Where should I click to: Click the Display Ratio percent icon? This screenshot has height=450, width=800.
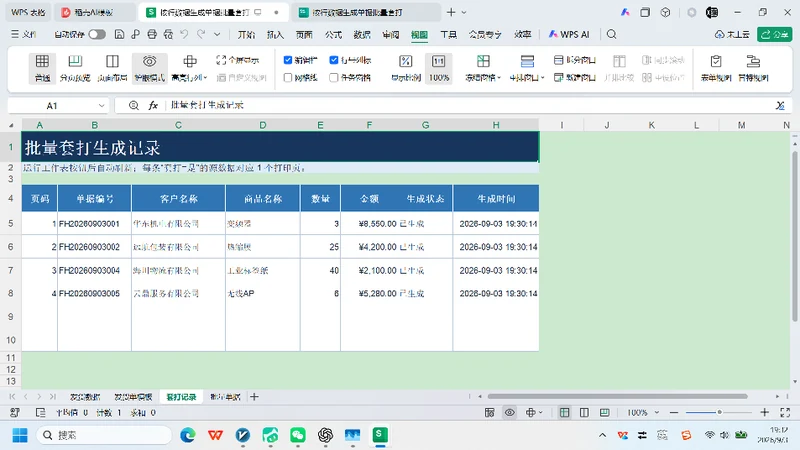(x=406, y=61)
